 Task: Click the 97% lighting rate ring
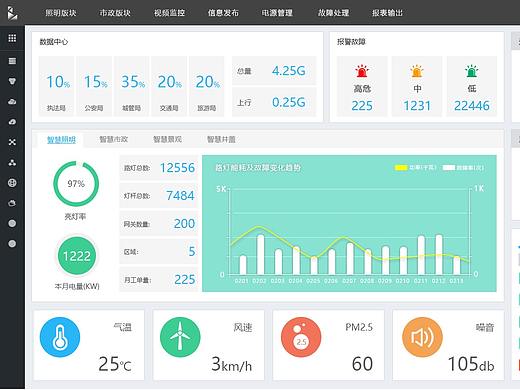[76, 184]
